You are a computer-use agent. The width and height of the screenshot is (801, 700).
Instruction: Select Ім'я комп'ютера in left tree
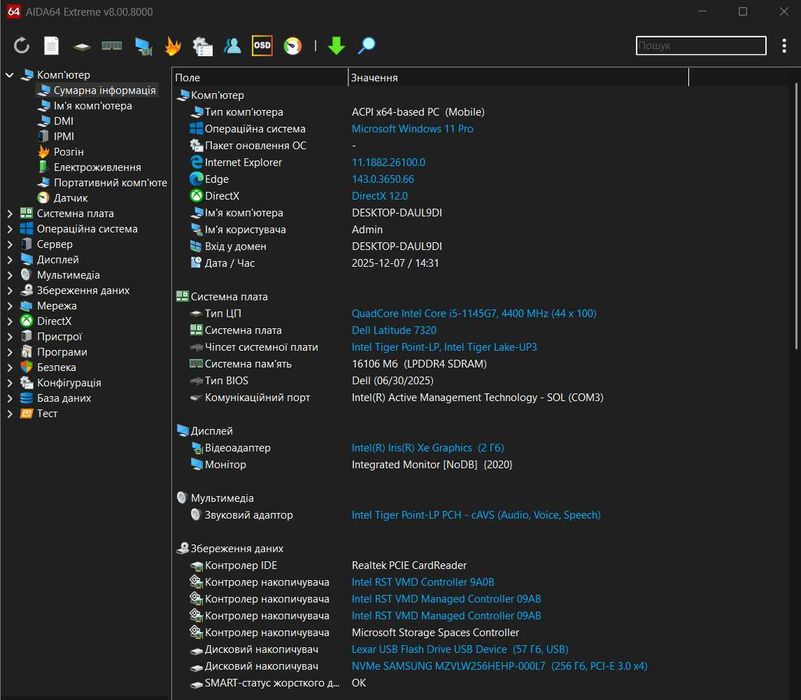[x=92, y=106]
